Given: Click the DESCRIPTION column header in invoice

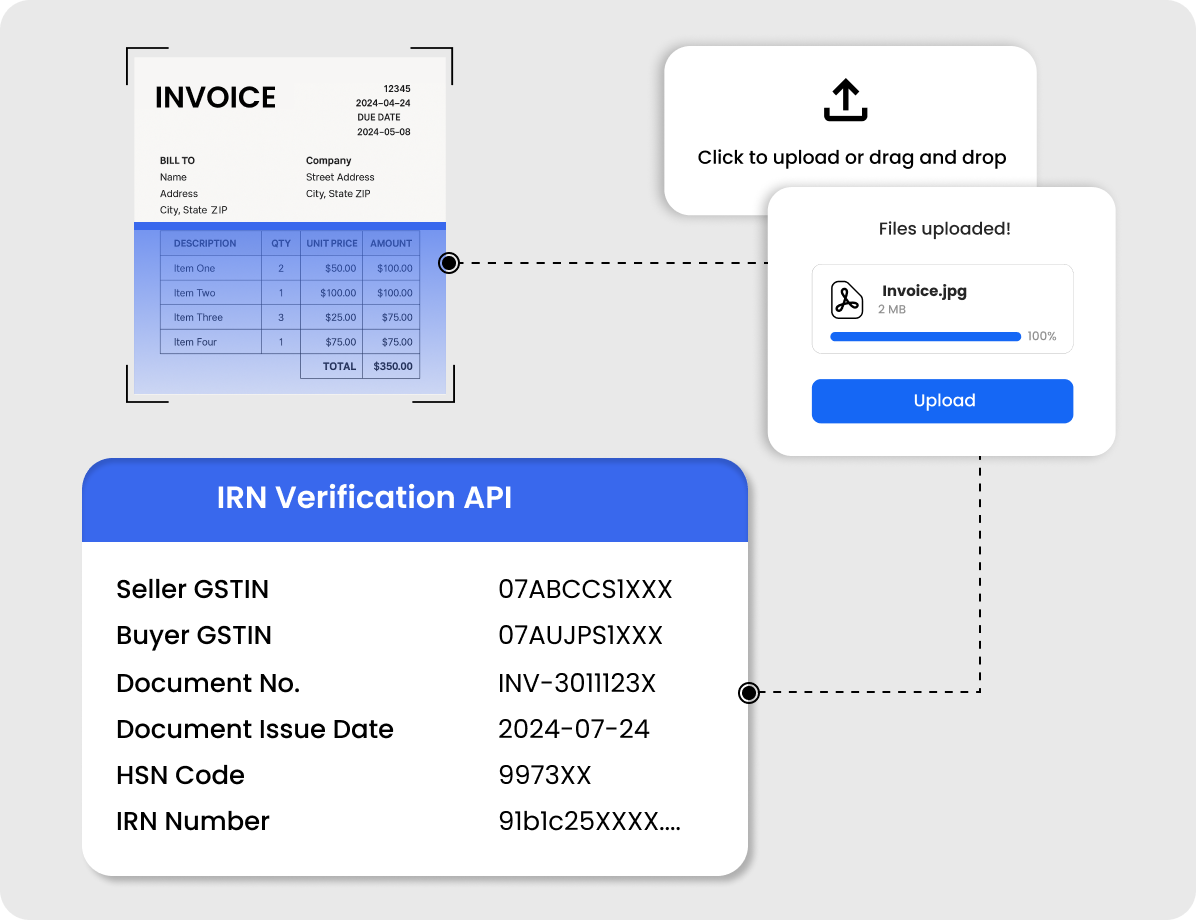Looking at the screenshot, I should pos(205,243).
